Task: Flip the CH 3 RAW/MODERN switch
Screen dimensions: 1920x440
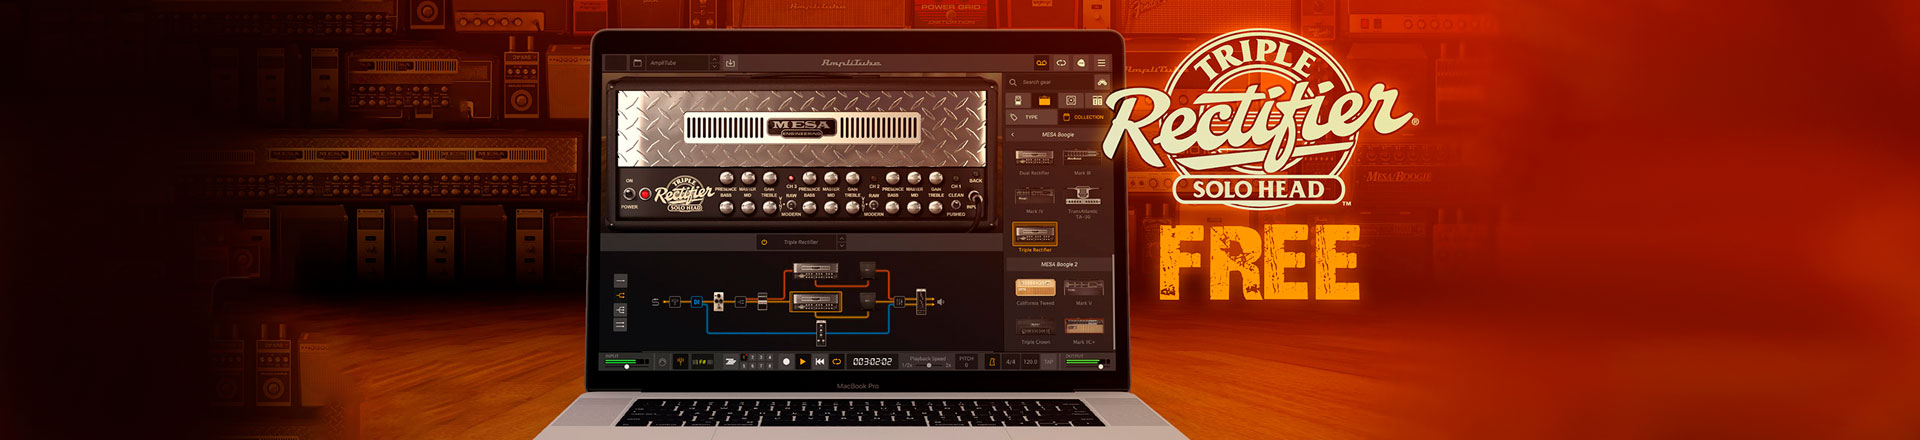Action: coord(789,204)
